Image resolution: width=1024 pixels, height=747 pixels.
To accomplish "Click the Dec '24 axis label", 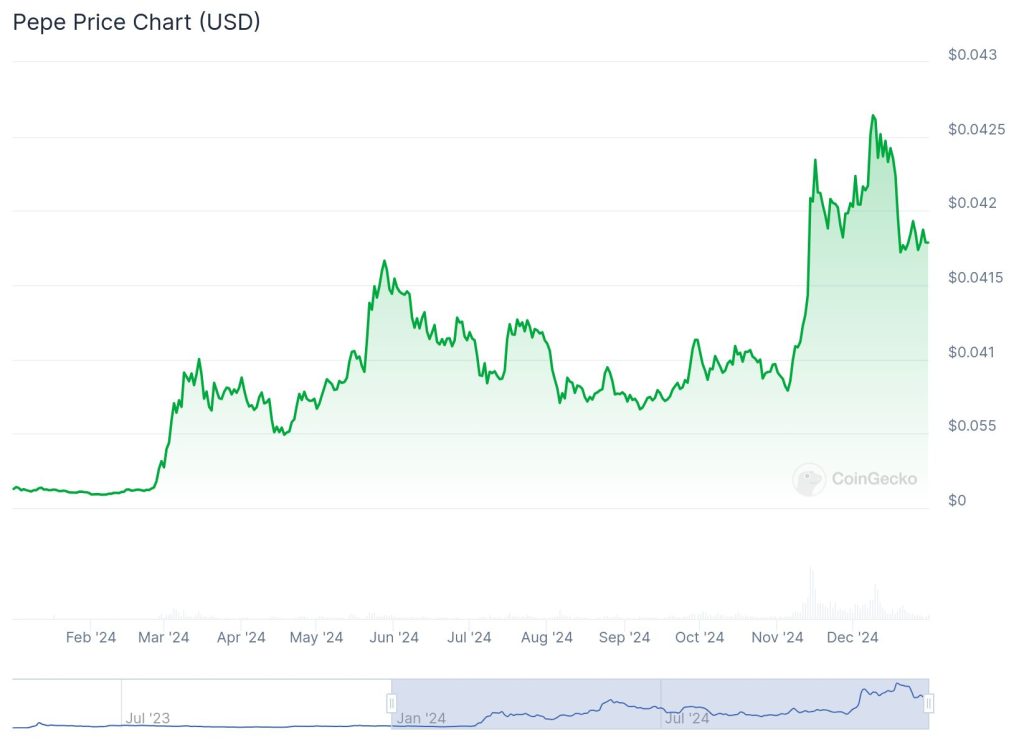I will pyautogui.click(x=852, y=637).
